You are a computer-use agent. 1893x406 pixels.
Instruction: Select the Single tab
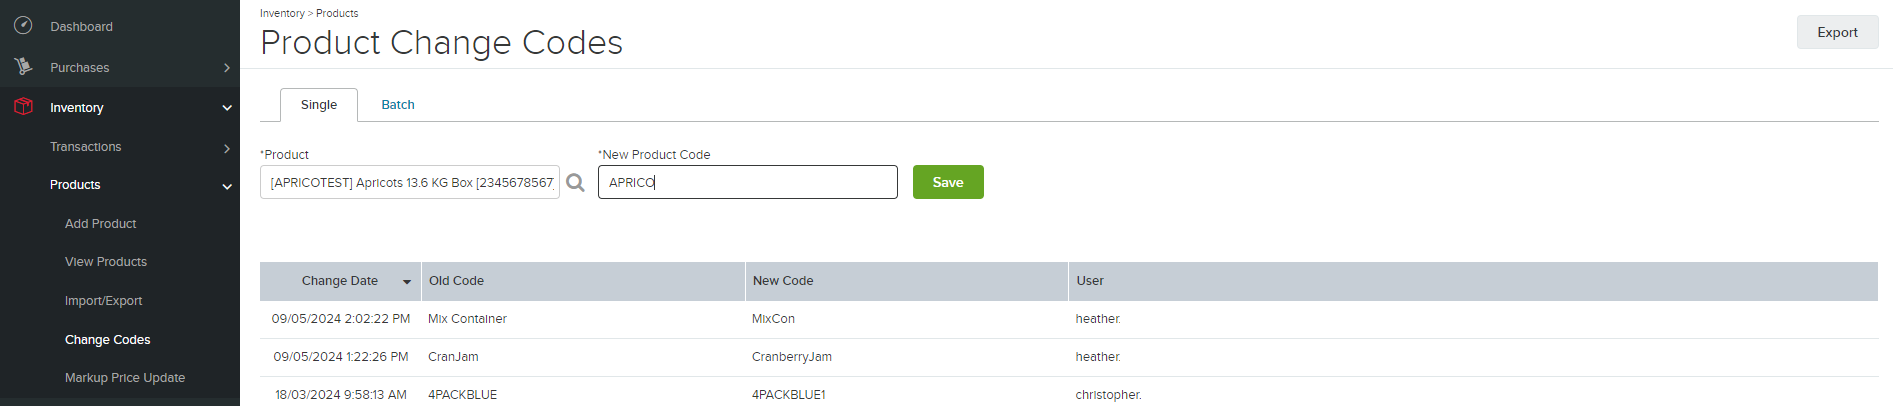(319, 105)
